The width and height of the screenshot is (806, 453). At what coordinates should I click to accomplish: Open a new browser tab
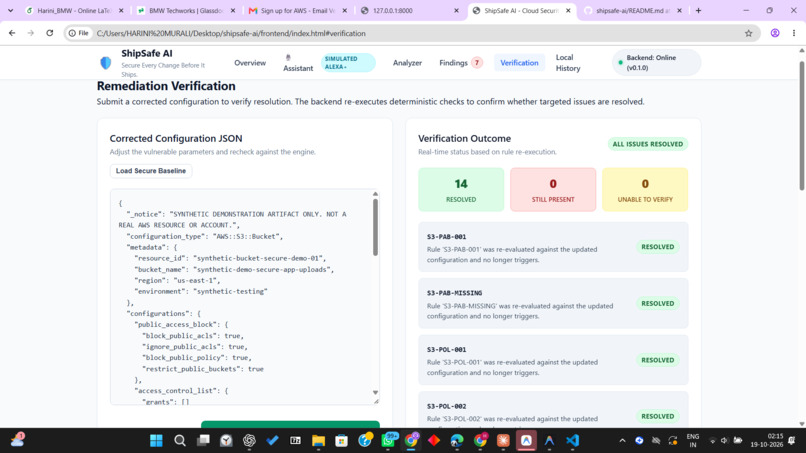tap(698, 10)
